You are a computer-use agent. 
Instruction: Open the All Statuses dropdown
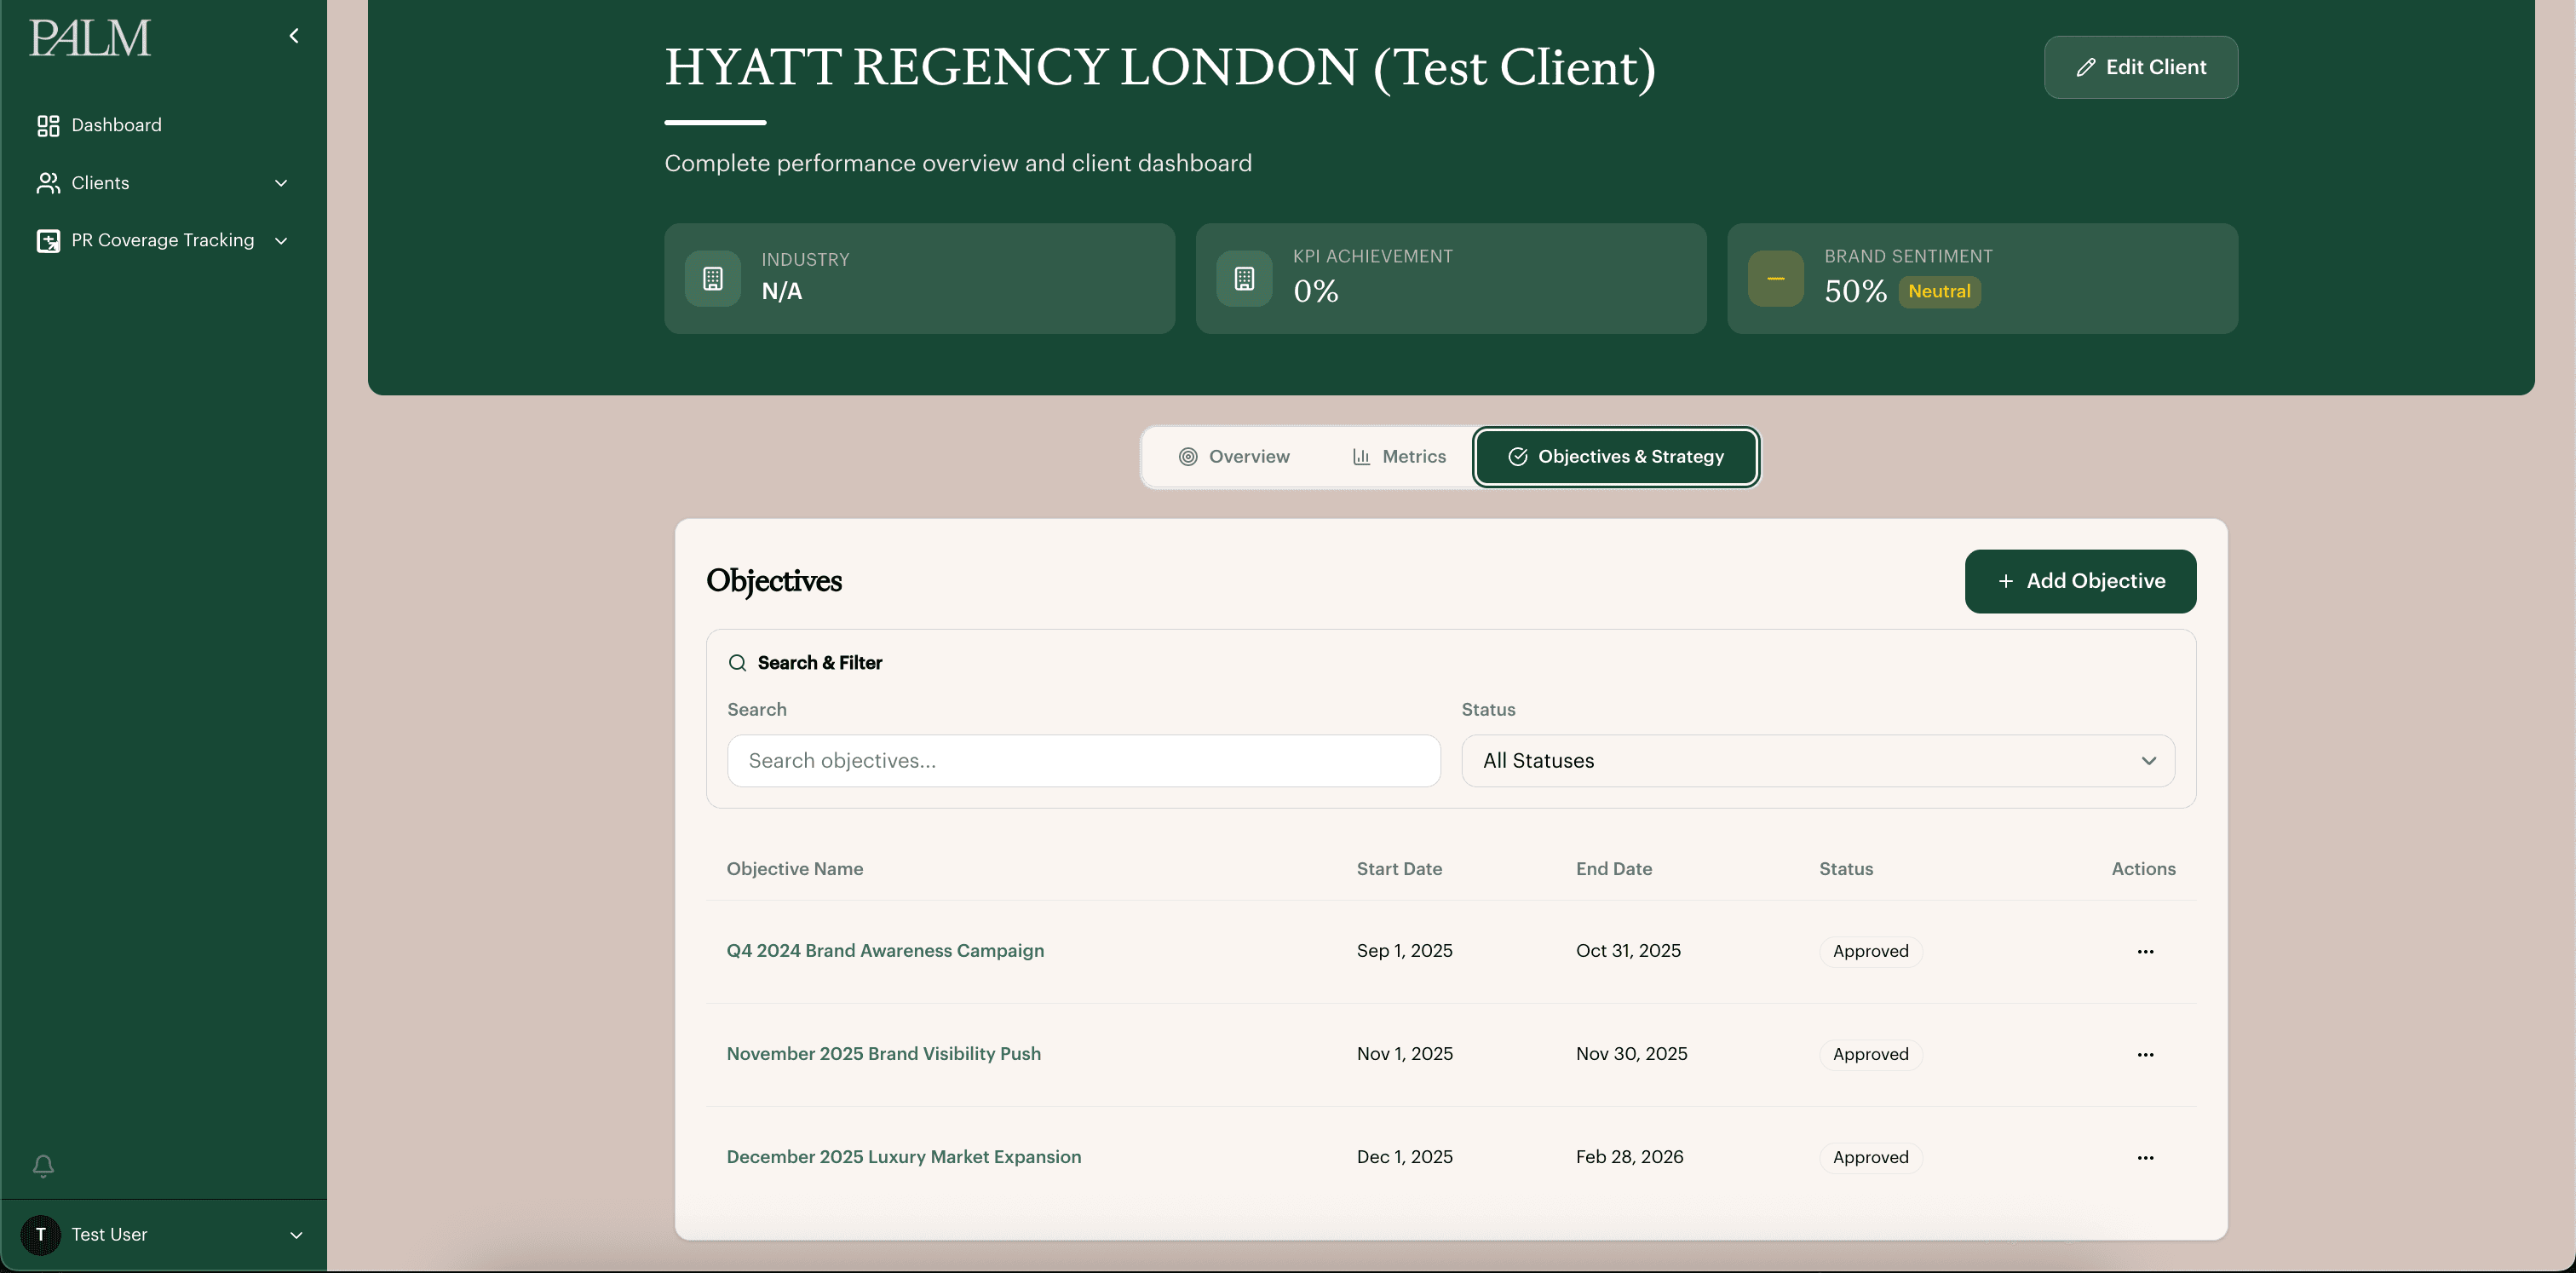1817,761
